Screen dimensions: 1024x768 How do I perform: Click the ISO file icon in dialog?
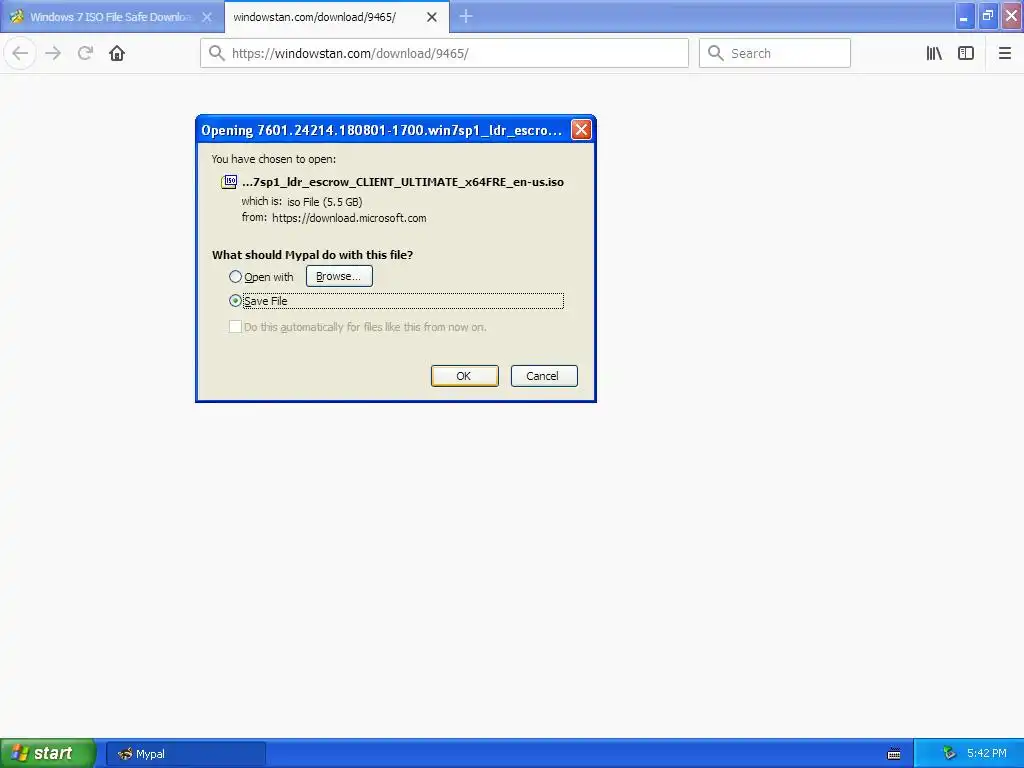229,182
